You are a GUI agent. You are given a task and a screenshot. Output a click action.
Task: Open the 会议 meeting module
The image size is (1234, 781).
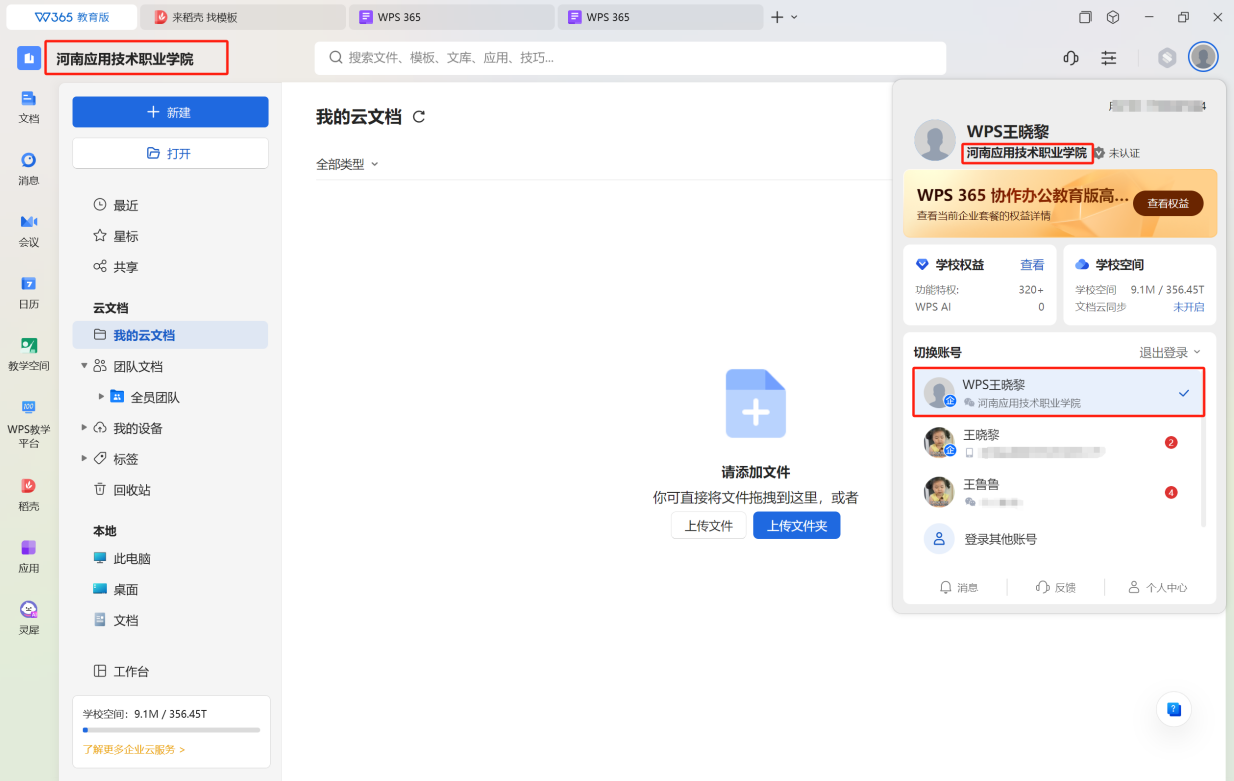coord(29,230)
